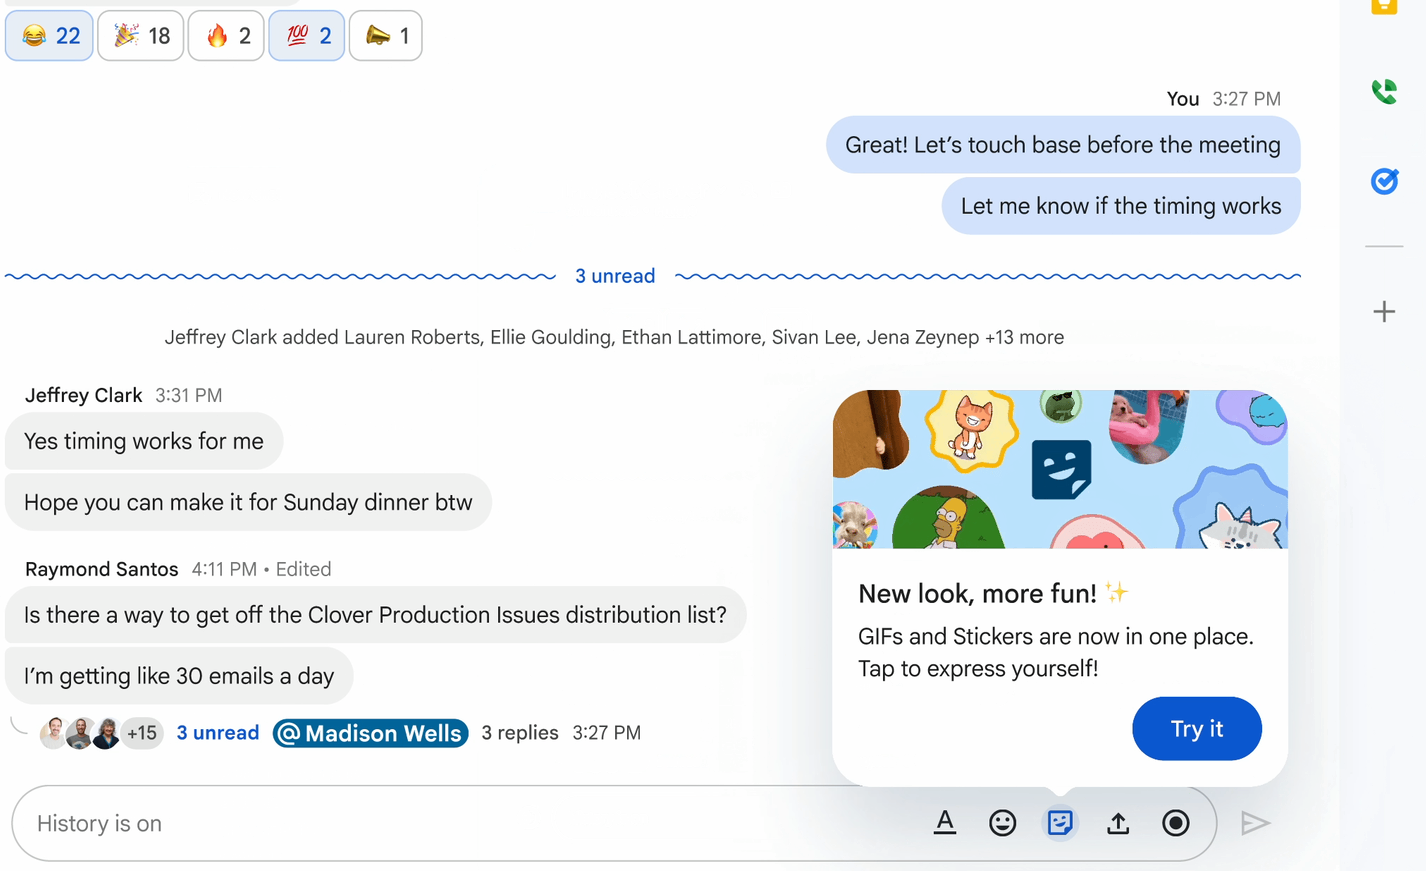Toggle the laughing emoji reaction
Screen dimensions: 1426x871
click(x=49, y=36)
